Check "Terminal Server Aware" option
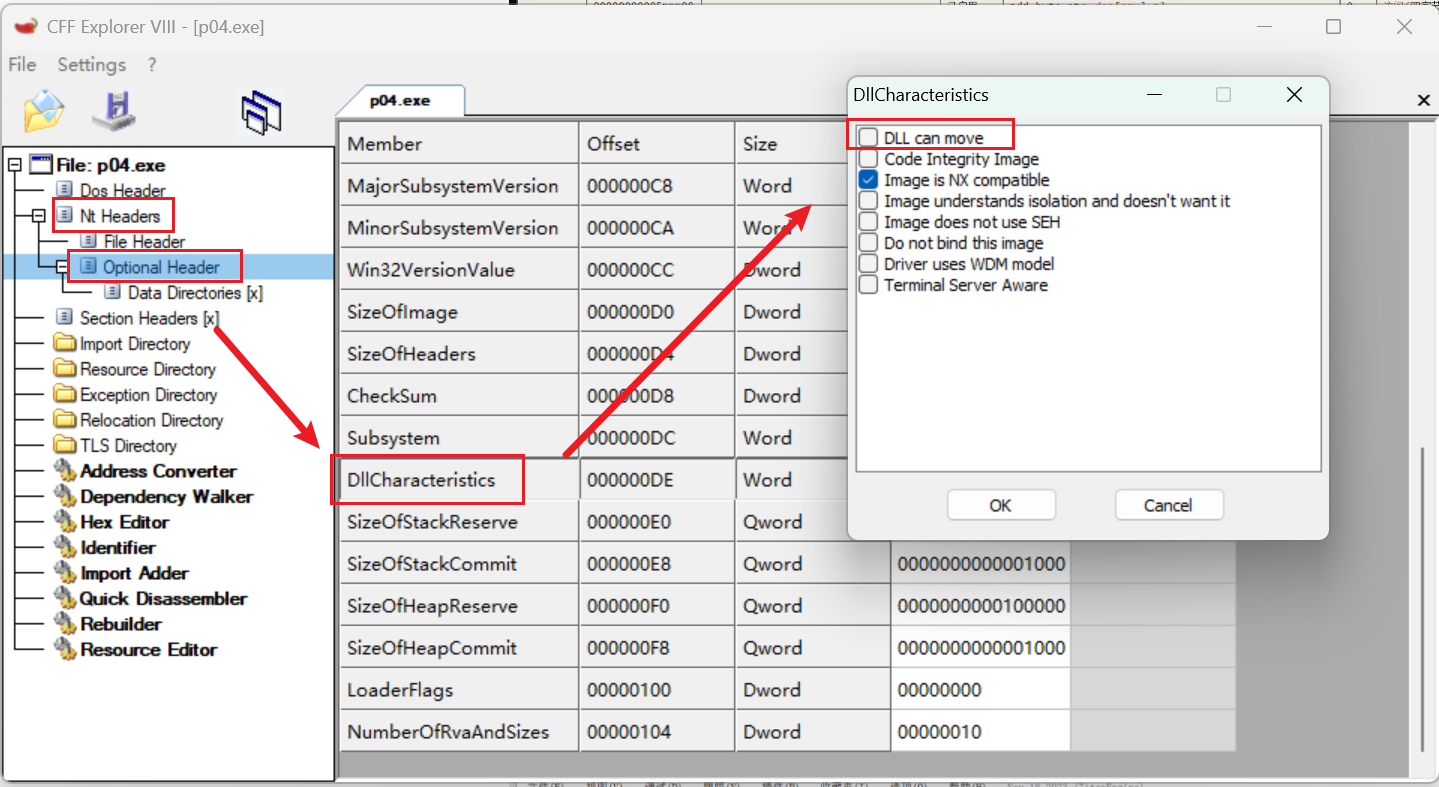 (x=868, y=285)
